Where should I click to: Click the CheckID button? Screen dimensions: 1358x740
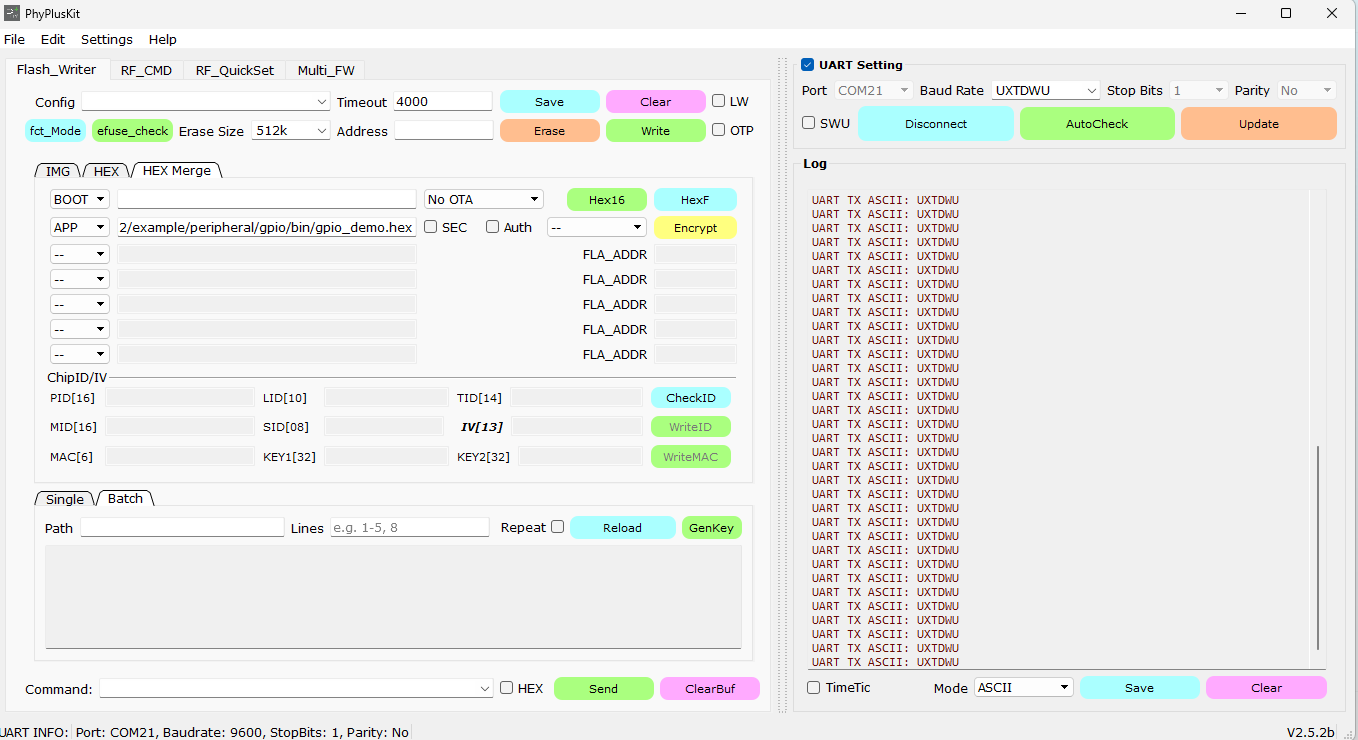[x=691, y=397]
